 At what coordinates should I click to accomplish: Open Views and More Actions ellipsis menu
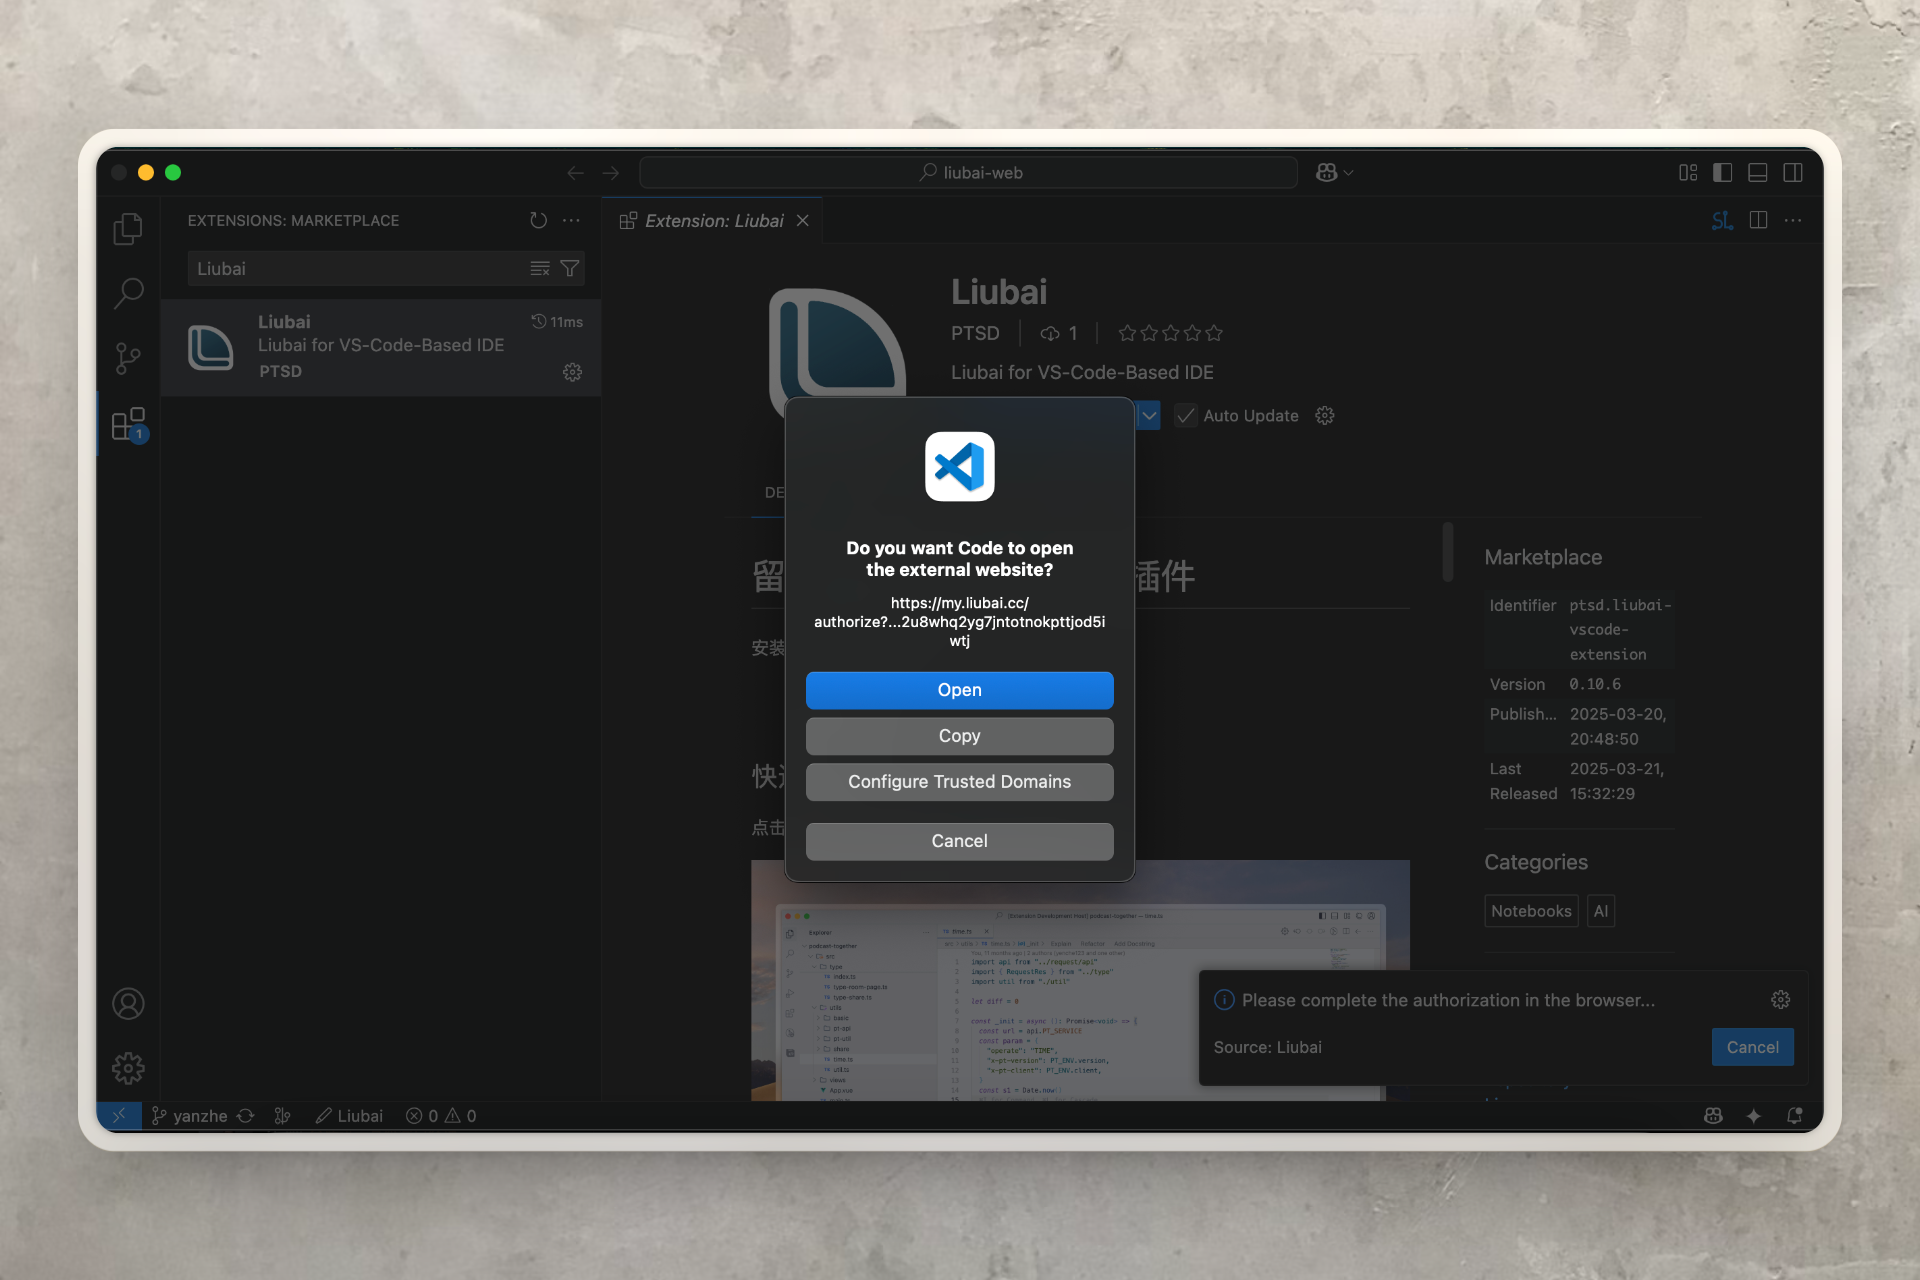pyautogui.click(x=571, y=220)
